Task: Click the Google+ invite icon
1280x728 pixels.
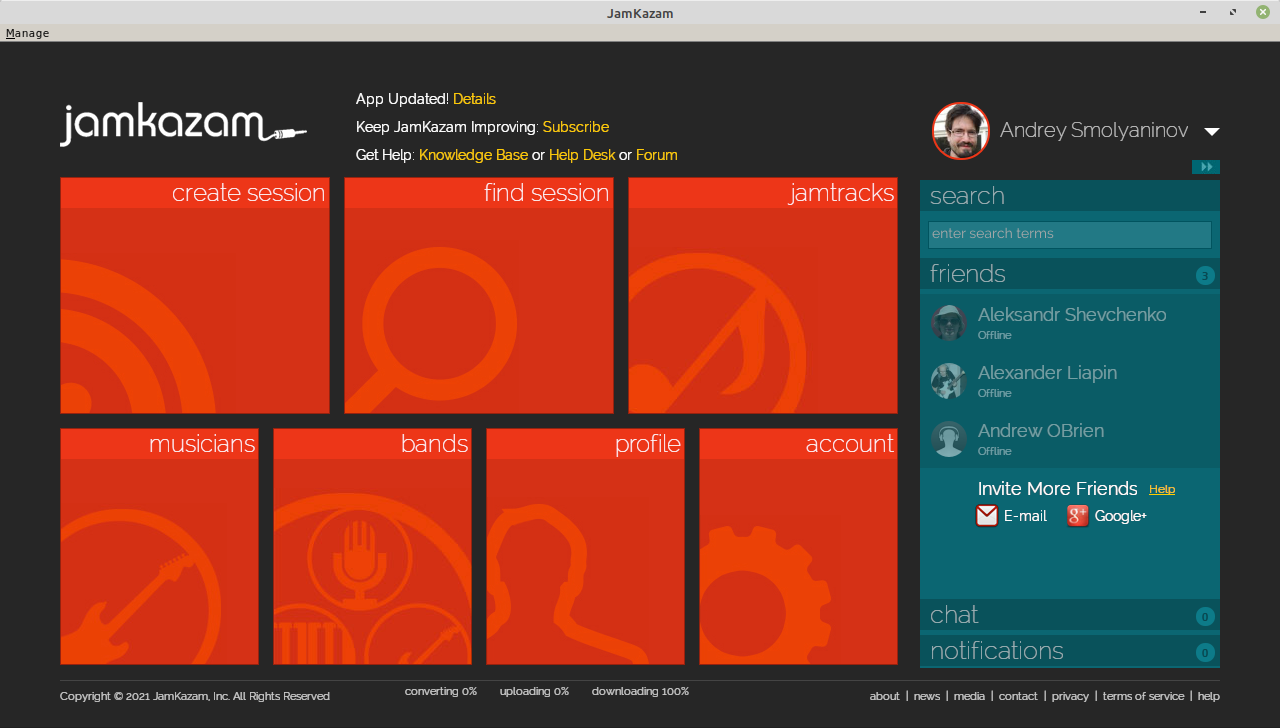Action: point(1078,516)
